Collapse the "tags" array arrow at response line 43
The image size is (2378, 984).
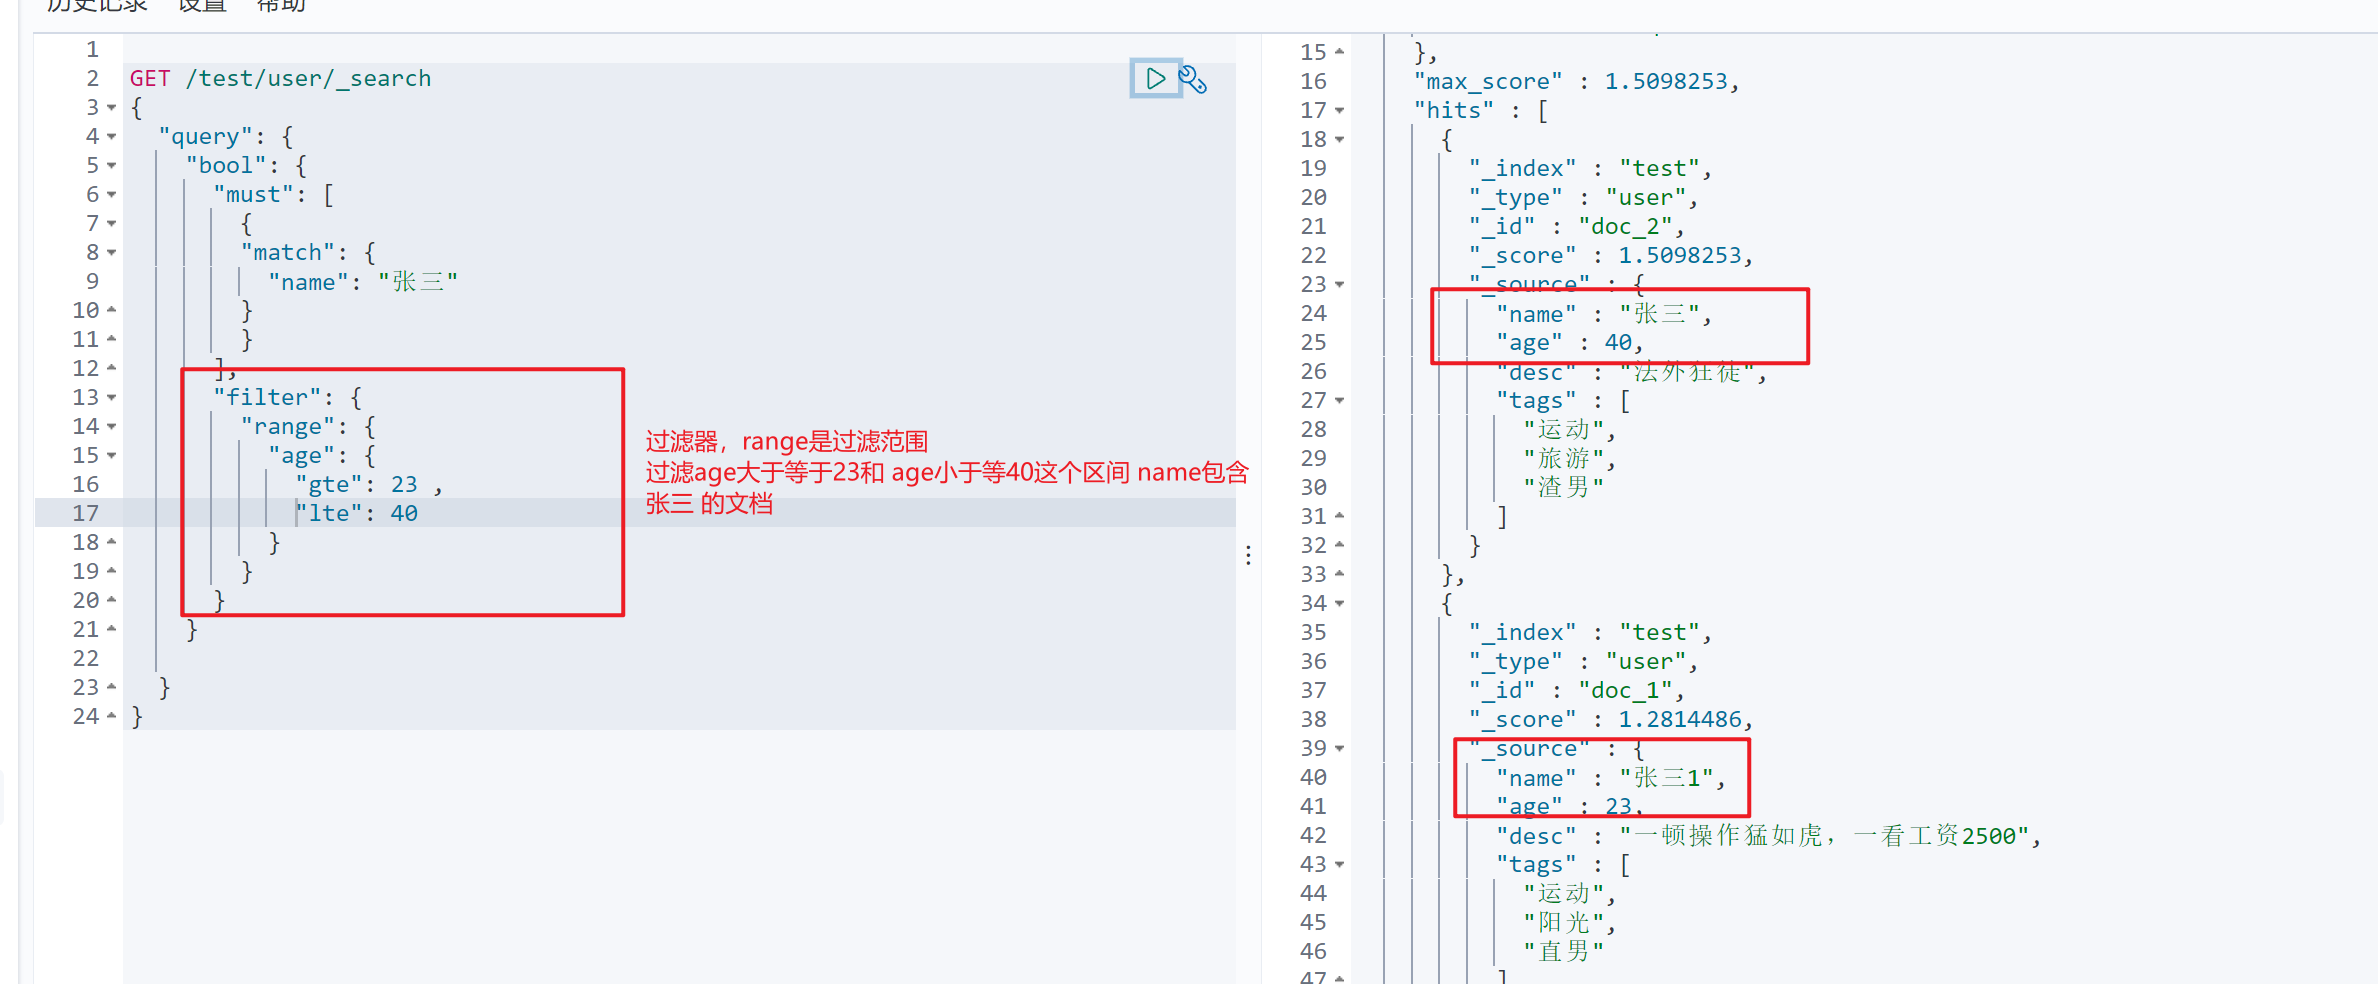point(1340,865)
